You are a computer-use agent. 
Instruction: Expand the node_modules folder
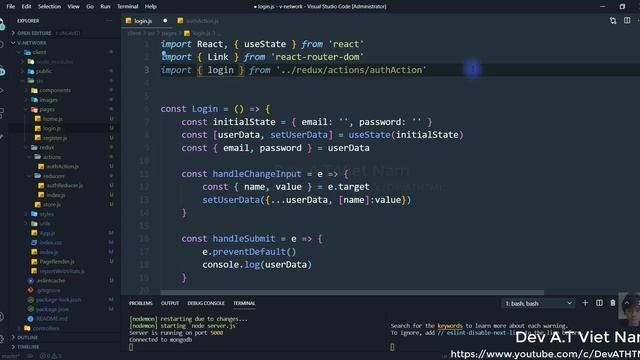[55, 62]
